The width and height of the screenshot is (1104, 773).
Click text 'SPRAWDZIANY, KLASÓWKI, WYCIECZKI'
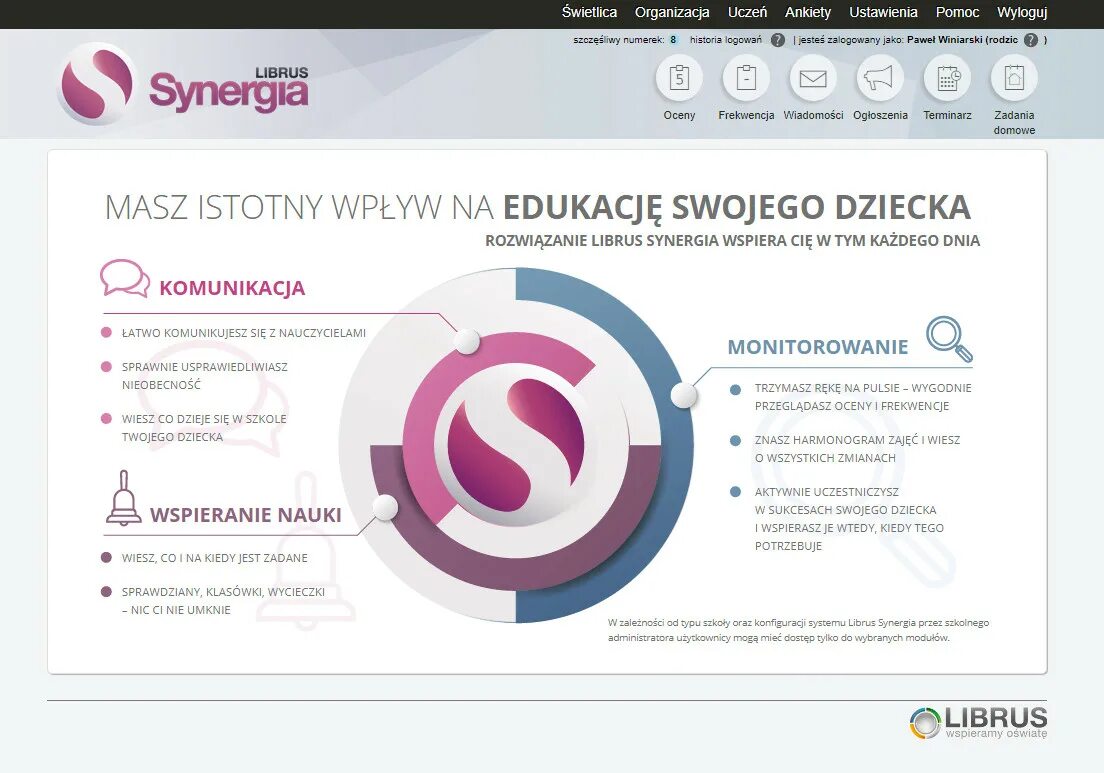coord(223,592)
